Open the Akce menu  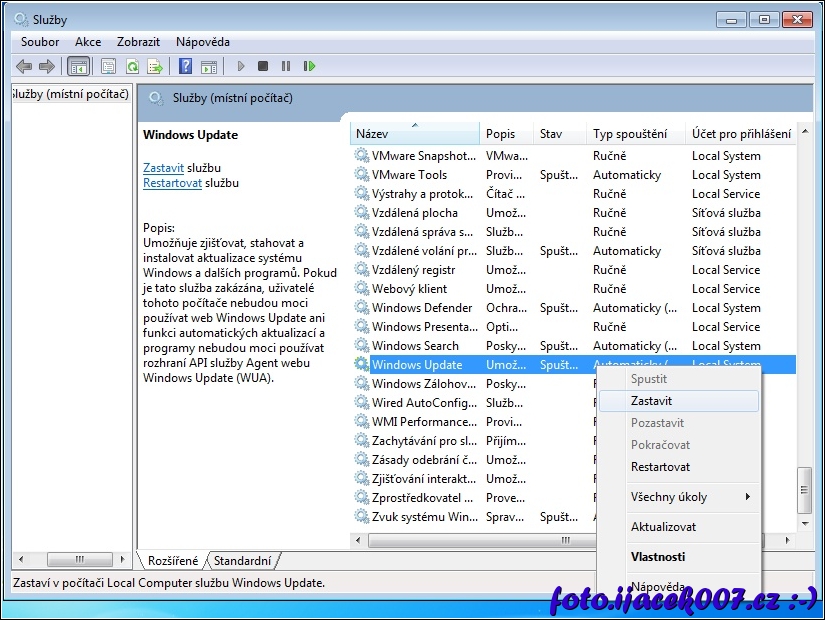[x=88, y=42]
